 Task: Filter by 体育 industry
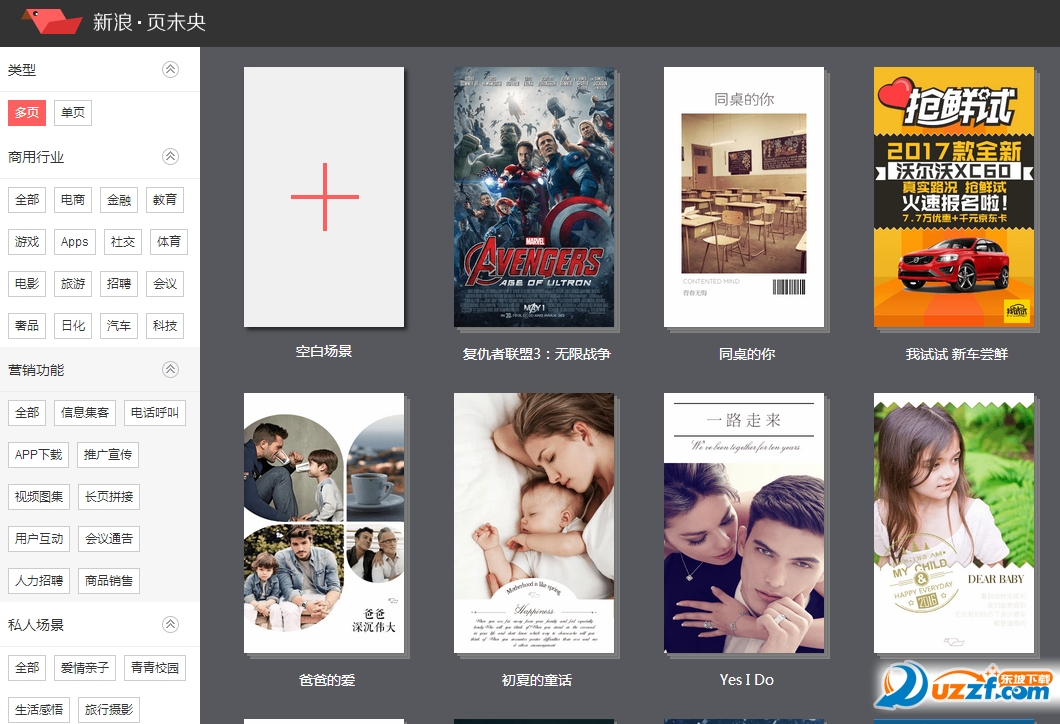(x=169, y=242)
